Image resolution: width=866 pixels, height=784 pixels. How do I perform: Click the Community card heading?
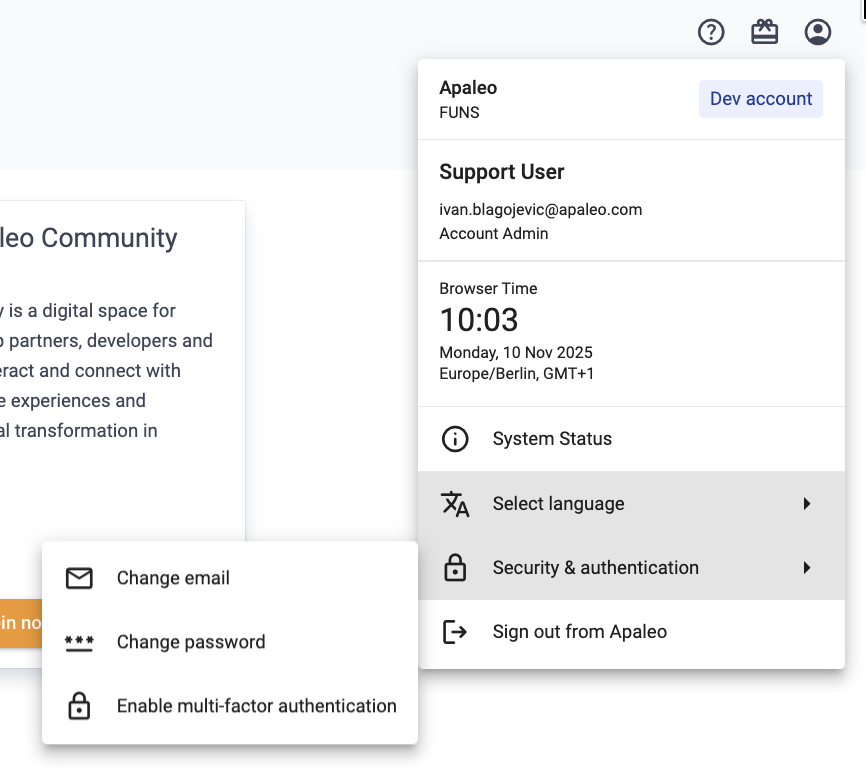pos(88,238)
